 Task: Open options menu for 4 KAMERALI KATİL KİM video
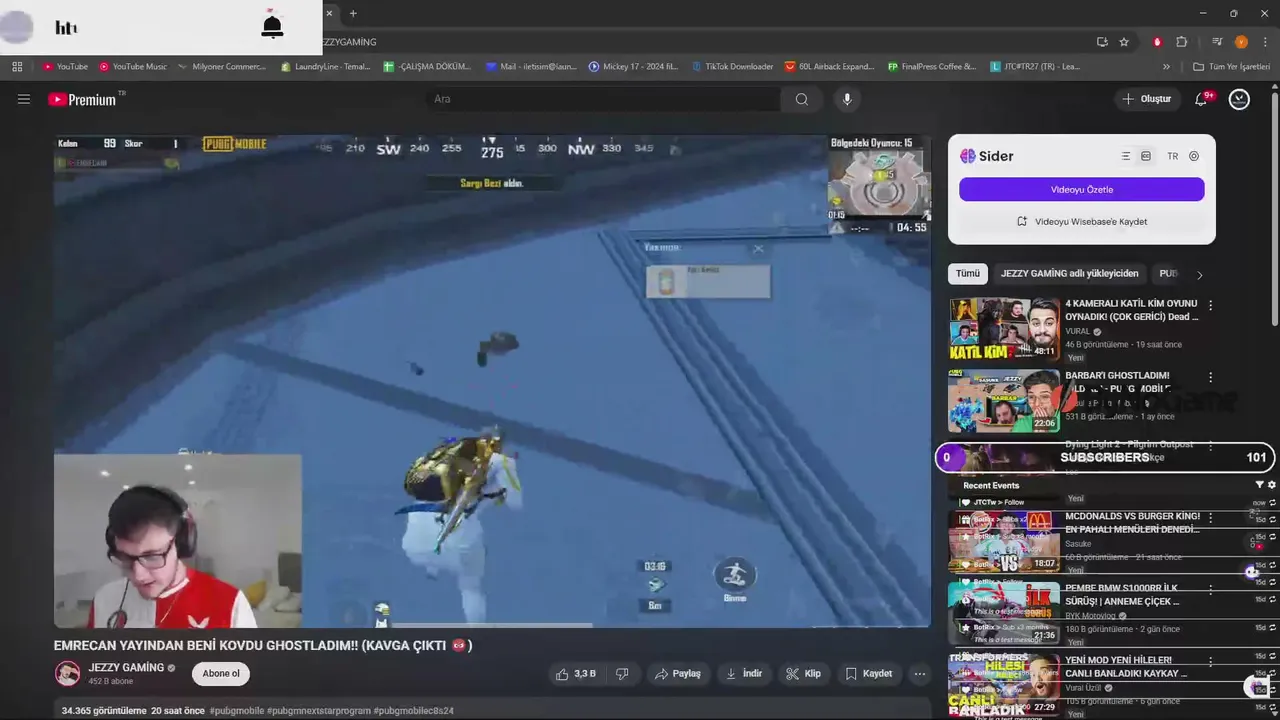[1211, 305]
